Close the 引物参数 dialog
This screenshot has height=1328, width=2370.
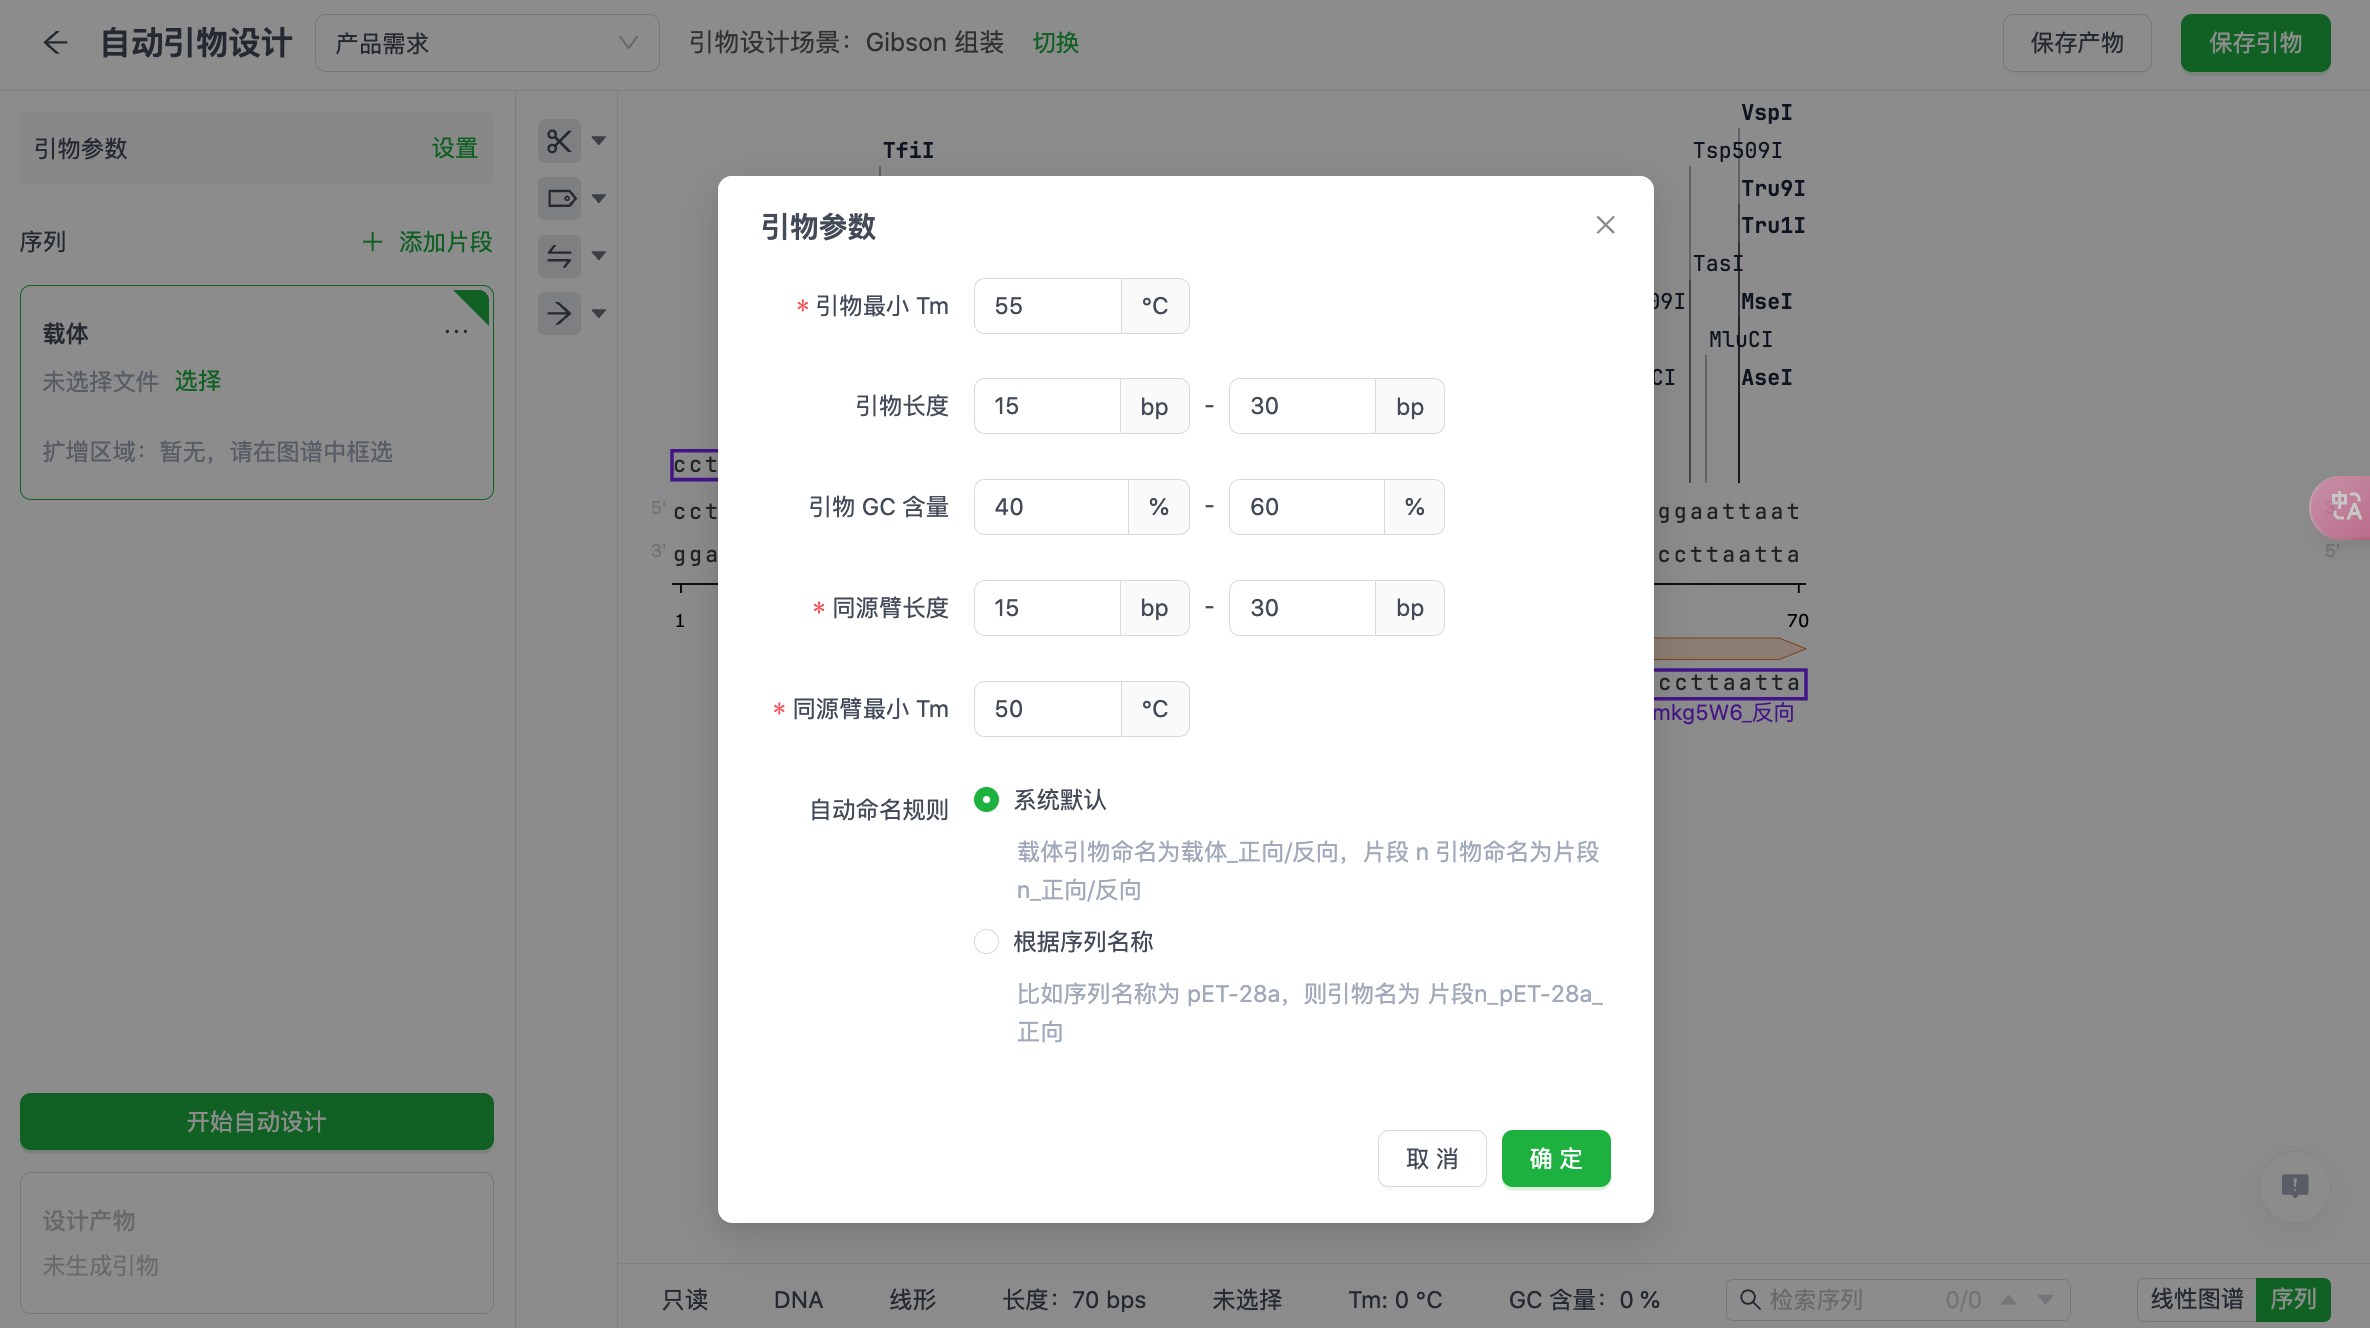pyautogui.click(x=1605, y=225)
